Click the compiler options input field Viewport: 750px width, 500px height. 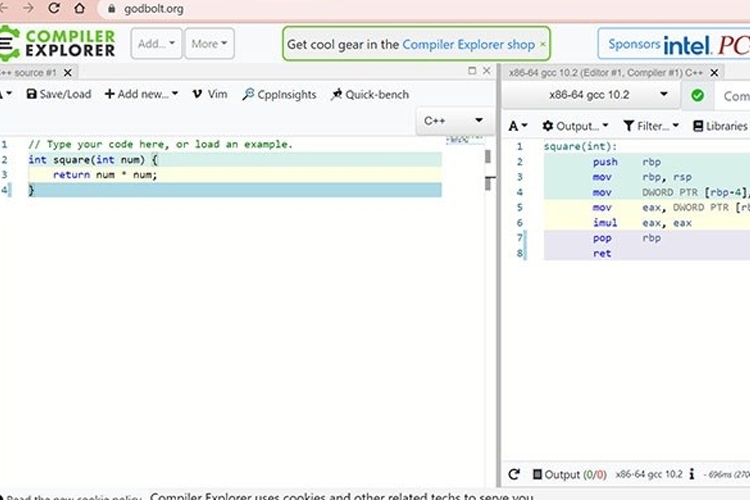(x=733, y=96)
